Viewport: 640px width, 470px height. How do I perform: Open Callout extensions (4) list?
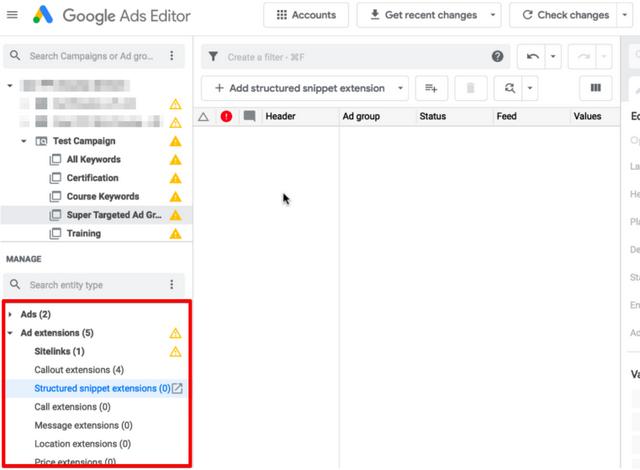pyautogui.click(x=79, y=370)
